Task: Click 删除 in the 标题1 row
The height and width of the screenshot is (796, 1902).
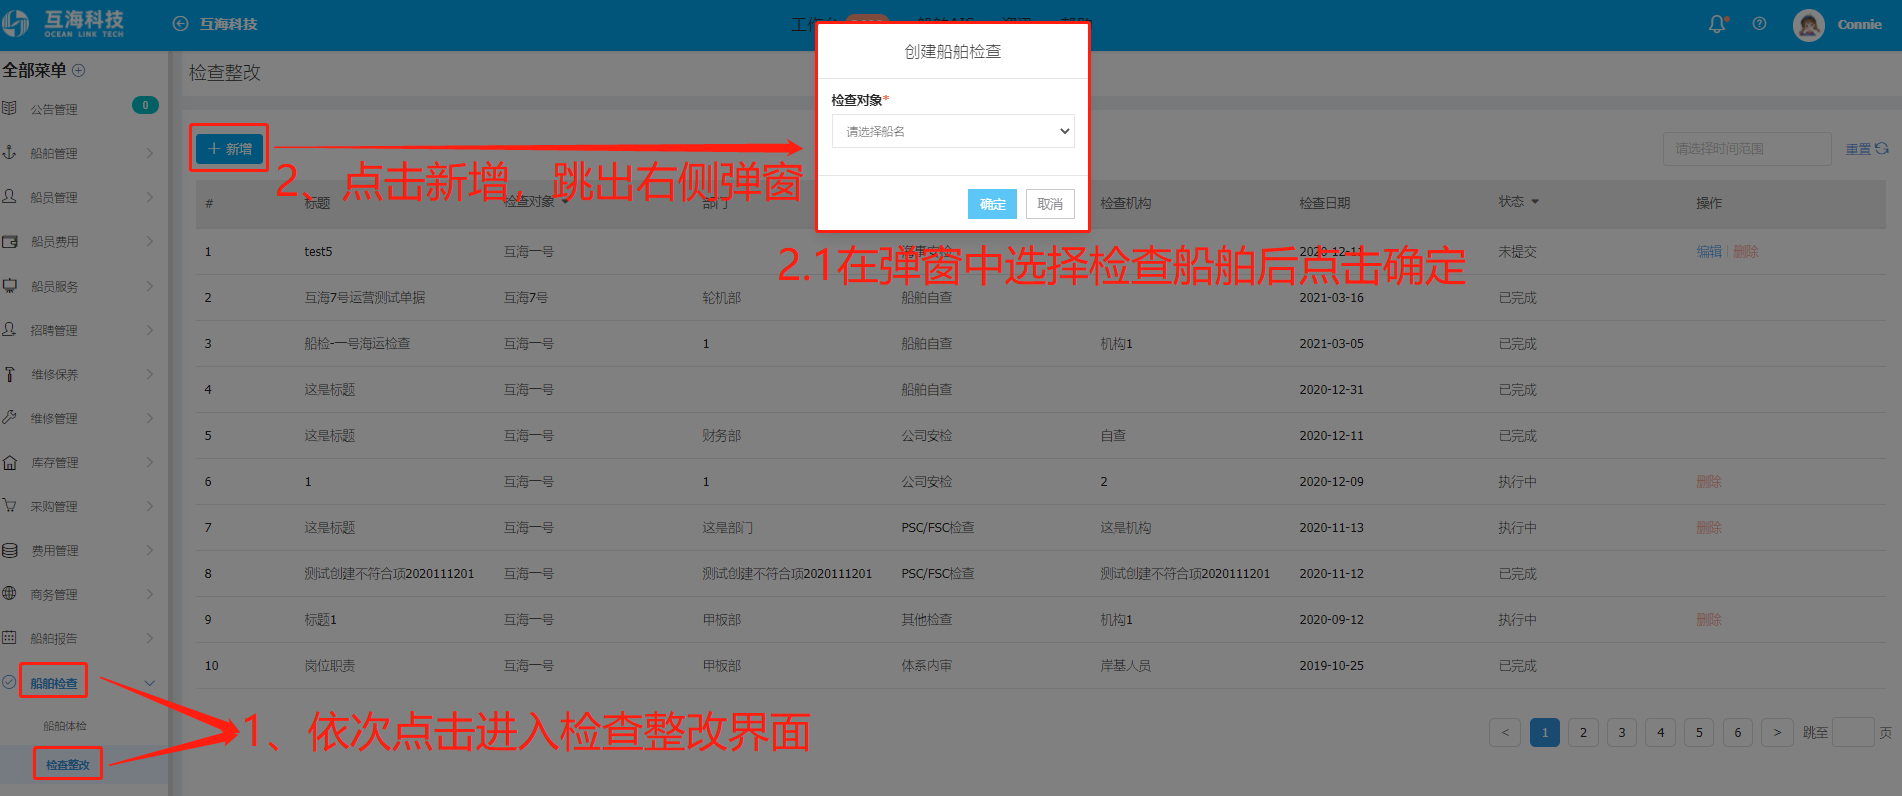Action: click(1709, 620)
